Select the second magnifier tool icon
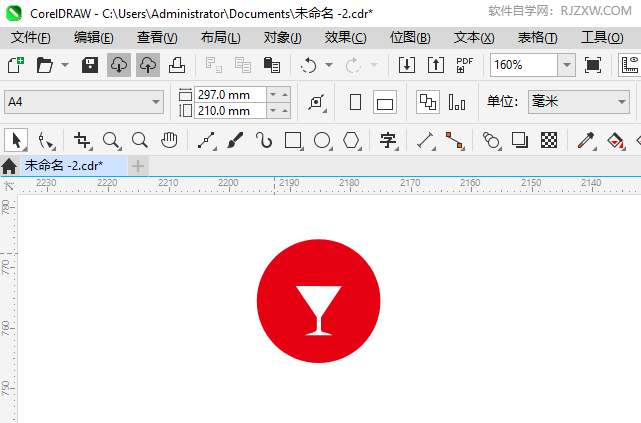 click(140, 141)
